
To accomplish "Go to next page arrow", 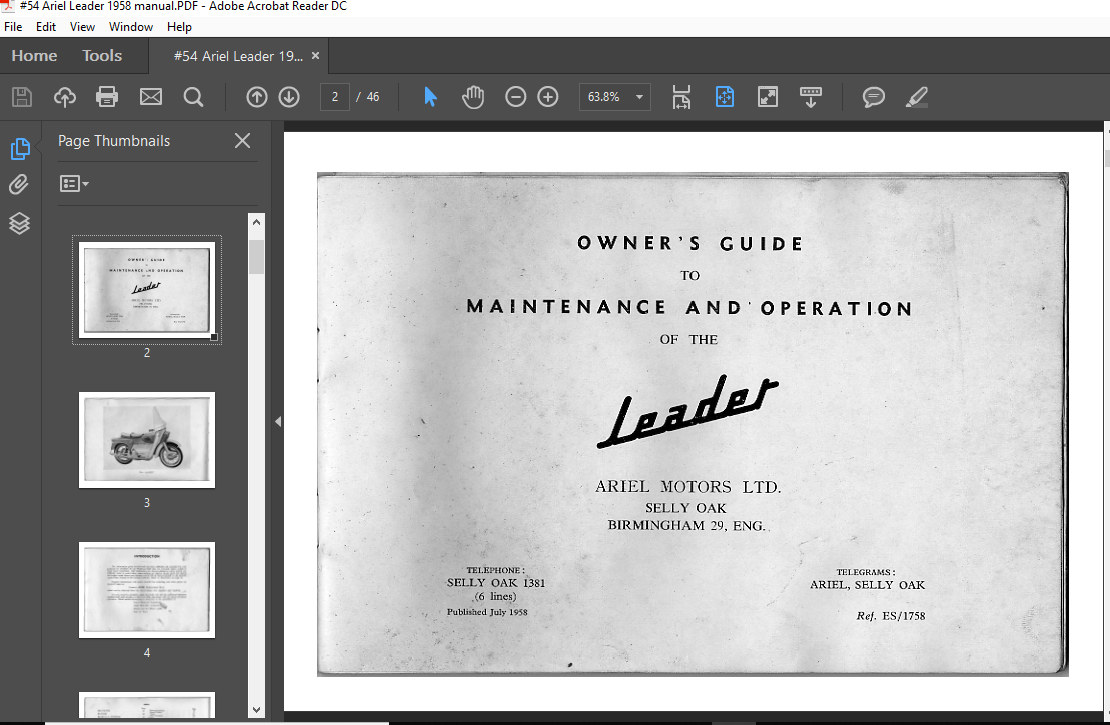I will pos(289,97).
